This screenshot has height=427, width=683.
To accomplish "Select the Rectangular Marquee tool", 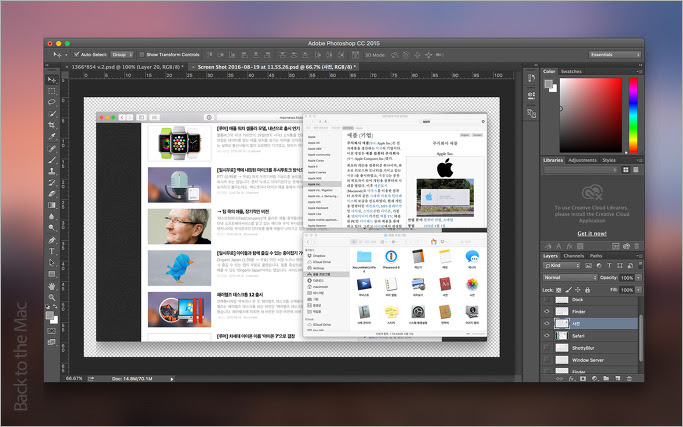I will coord(51,91).
